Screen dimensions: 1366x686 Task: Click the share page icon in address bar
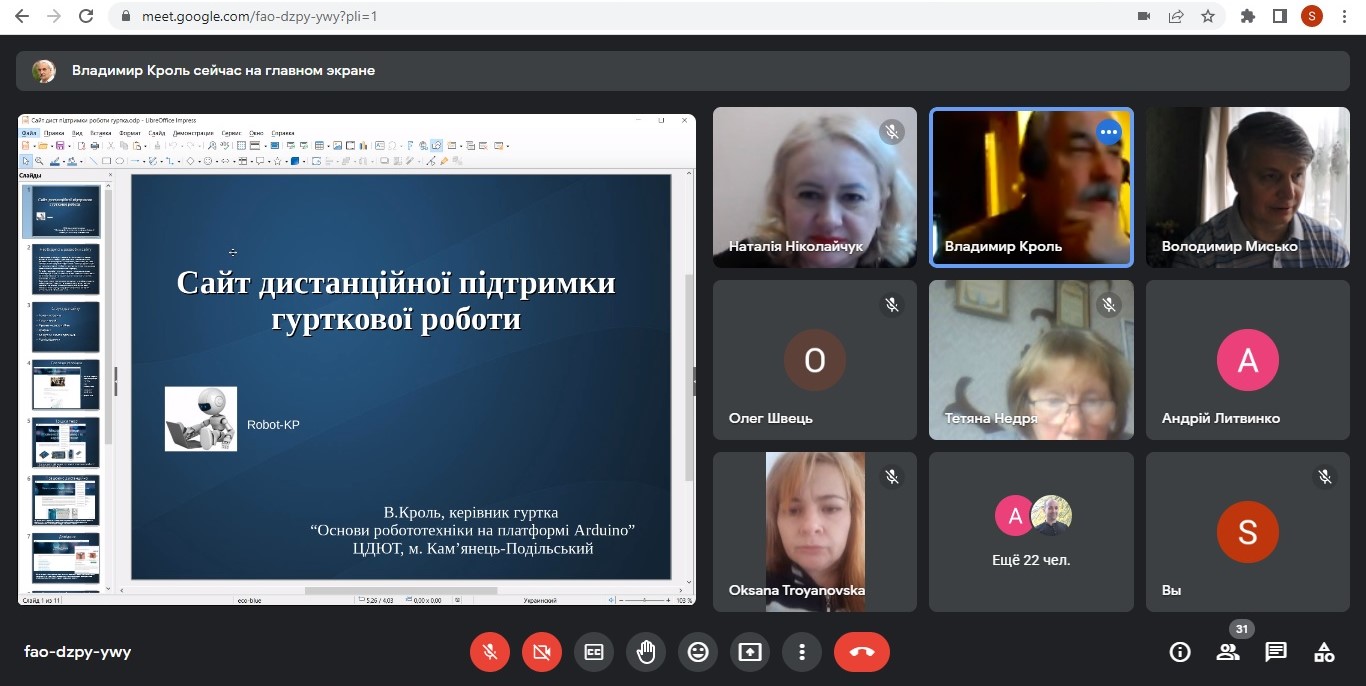[1176, 16]
